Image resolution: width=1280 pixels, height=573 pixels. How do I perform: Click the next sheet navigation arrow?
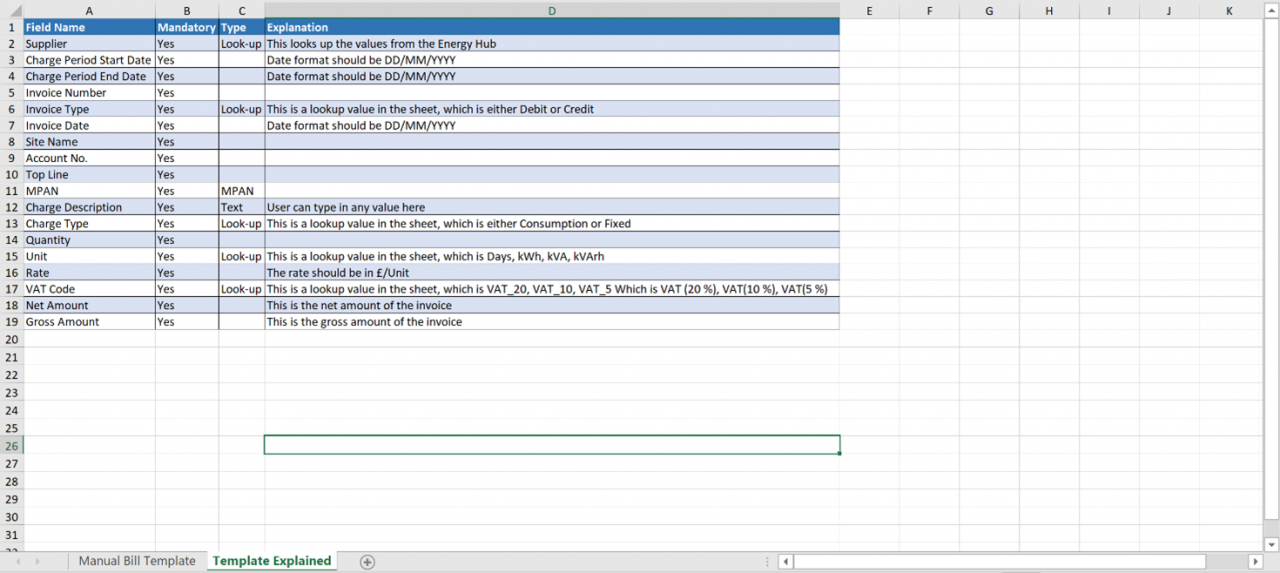38,562
